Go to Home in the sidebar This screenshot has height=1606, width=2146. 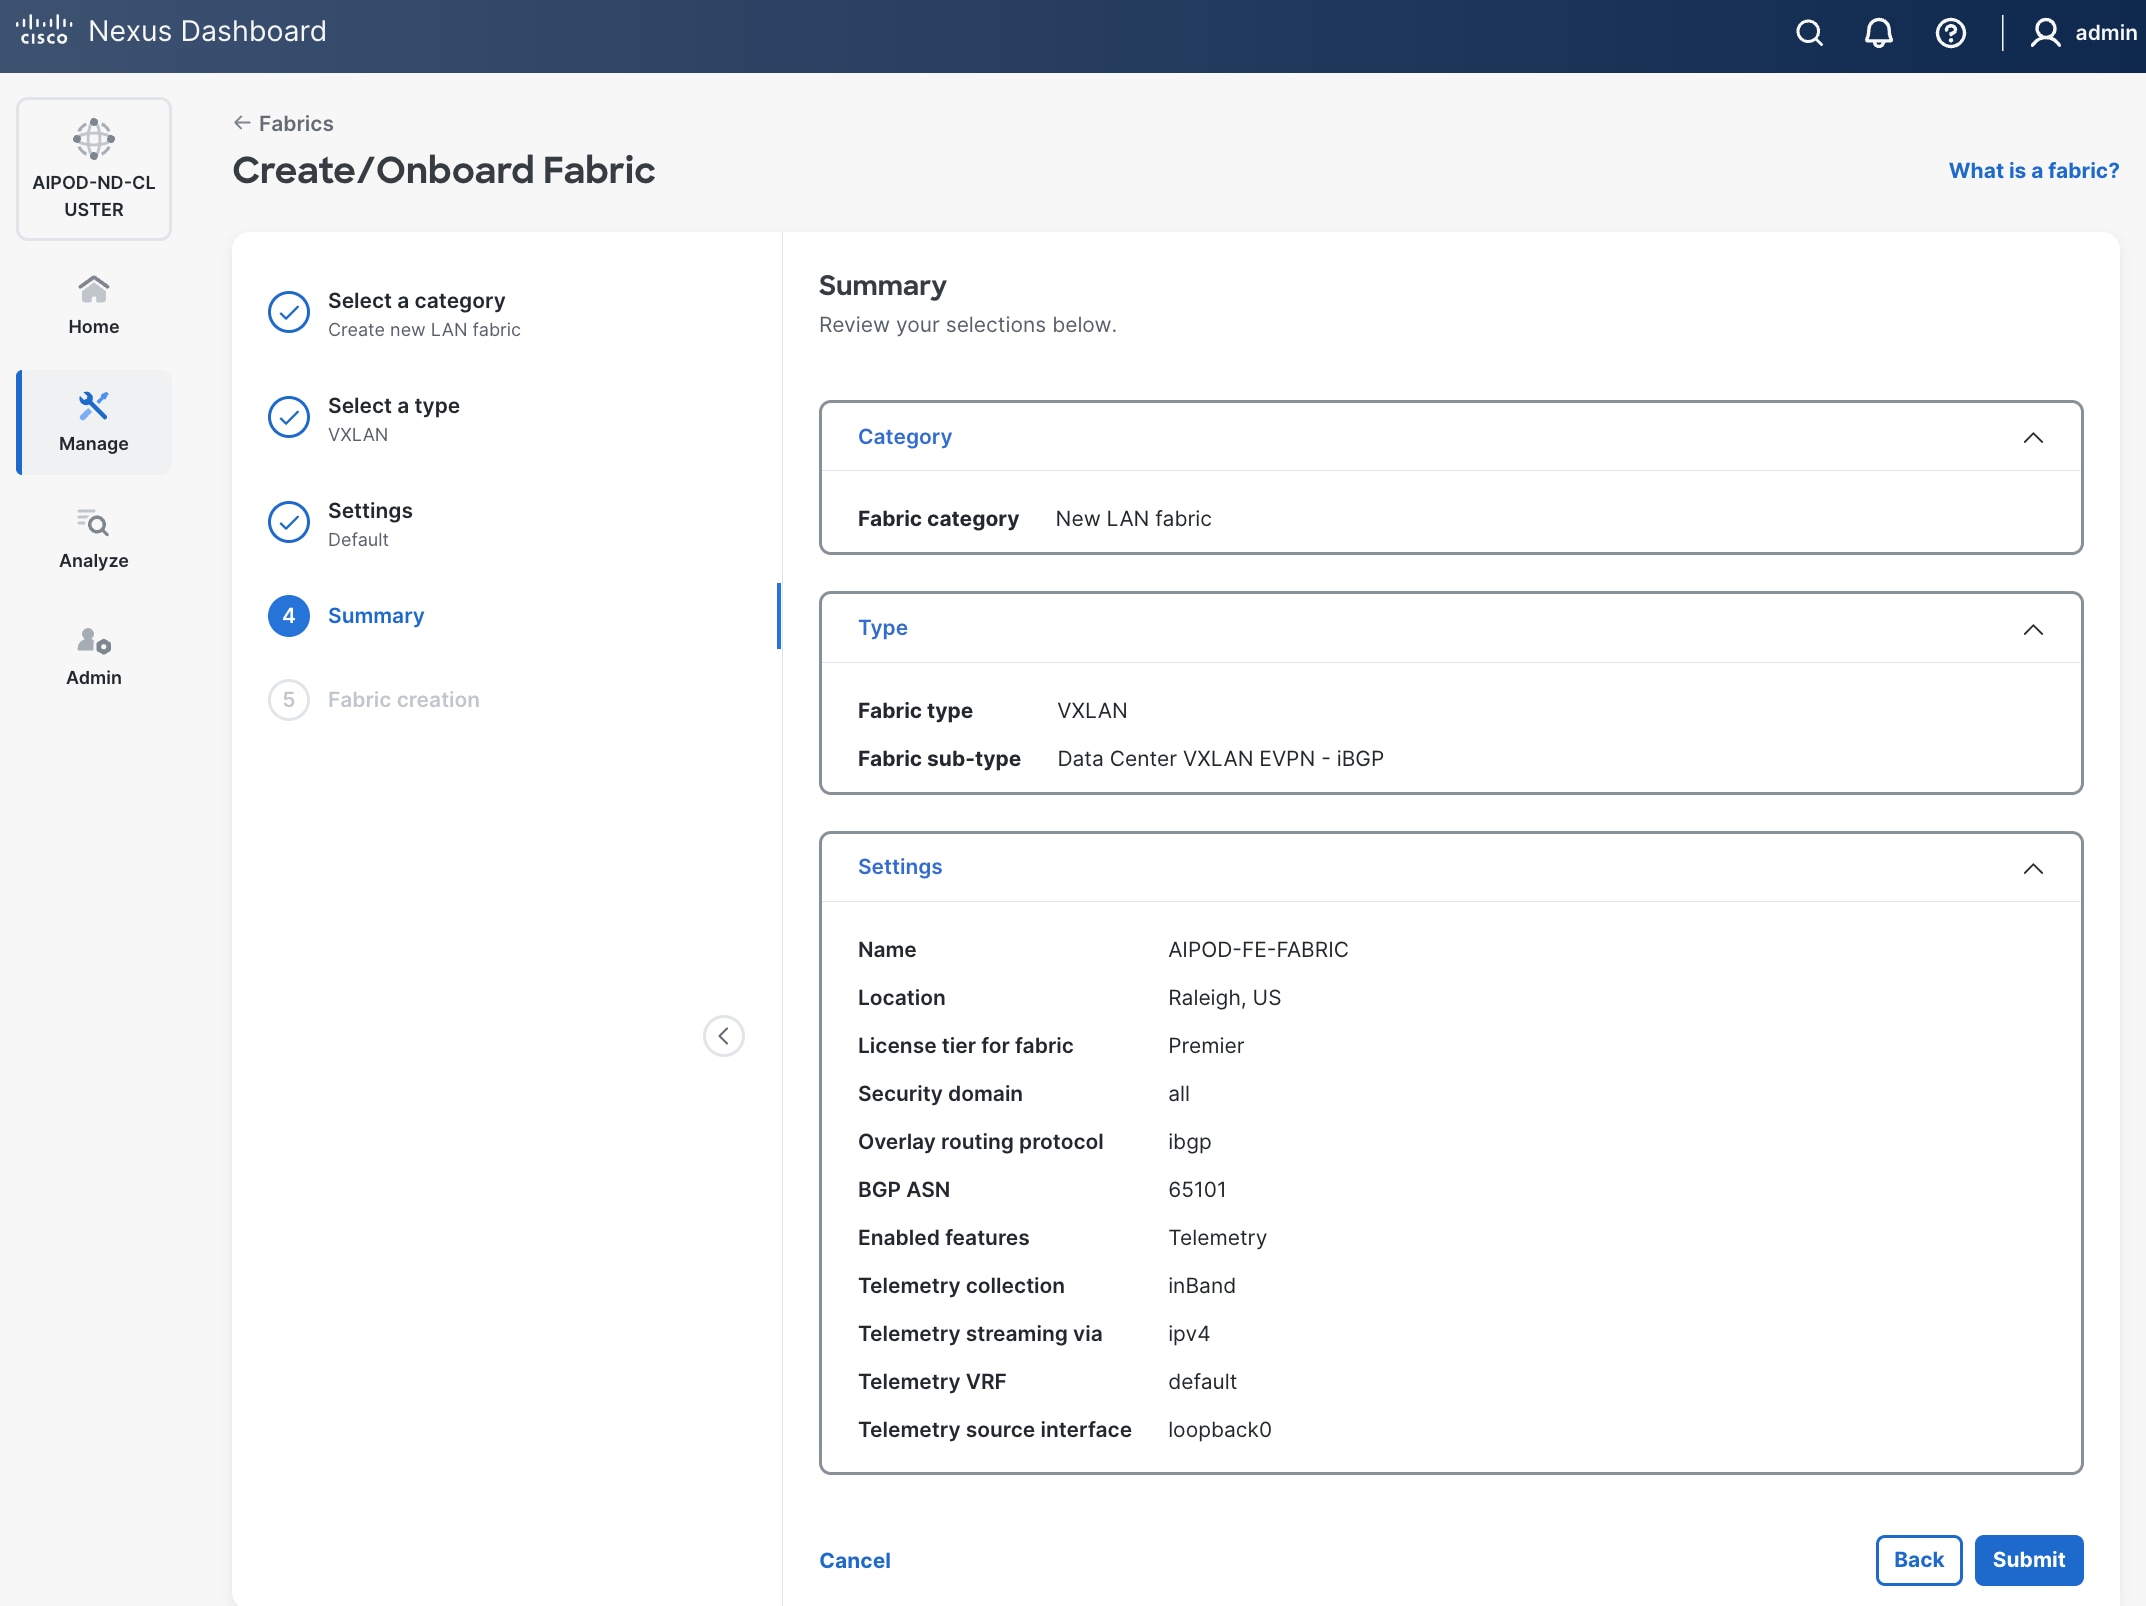click(94, 305)
